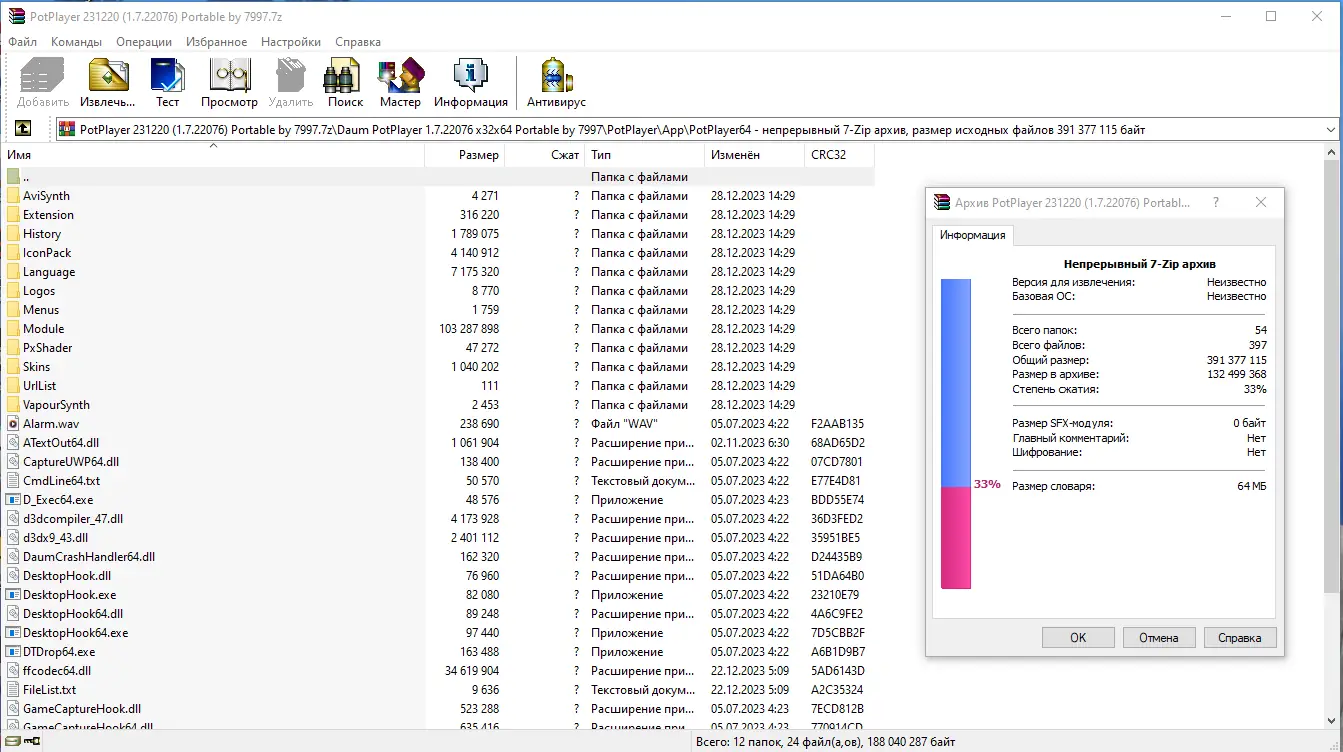Open the Файл menu

(x=23, y=42)
